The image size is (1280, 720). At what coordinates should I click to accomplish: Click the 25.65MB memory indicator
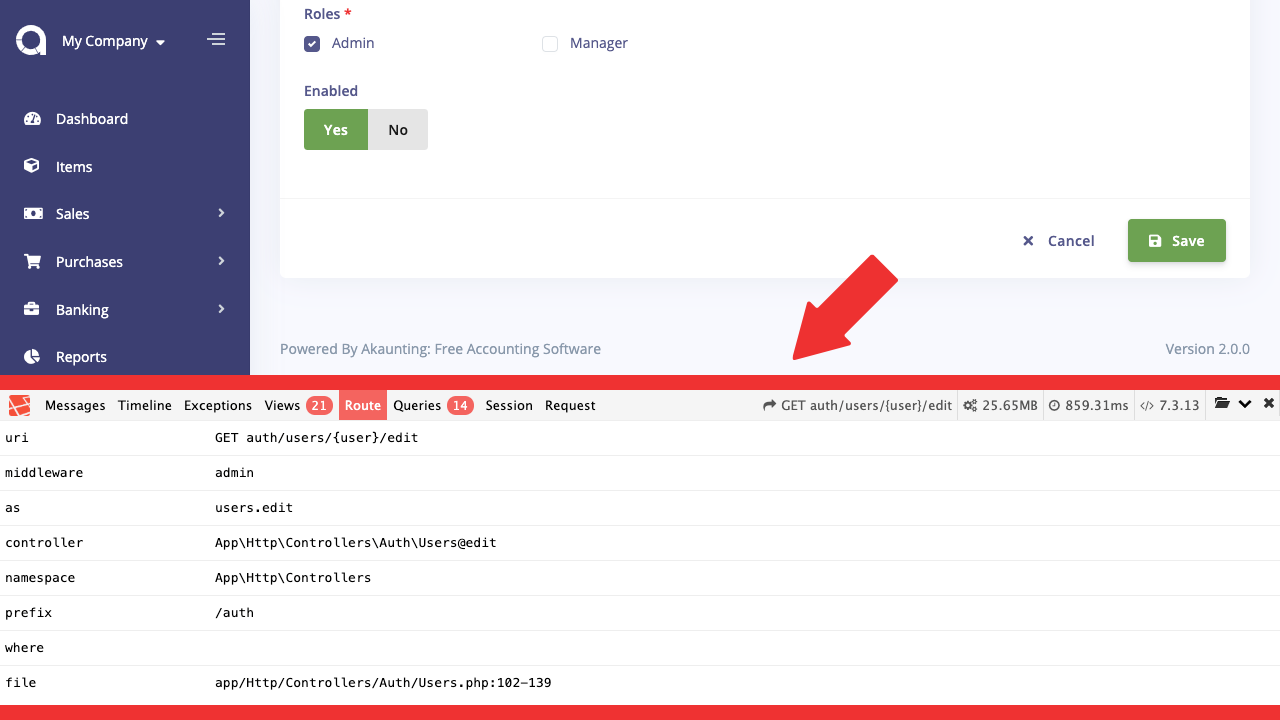[x=1000, y=405]
